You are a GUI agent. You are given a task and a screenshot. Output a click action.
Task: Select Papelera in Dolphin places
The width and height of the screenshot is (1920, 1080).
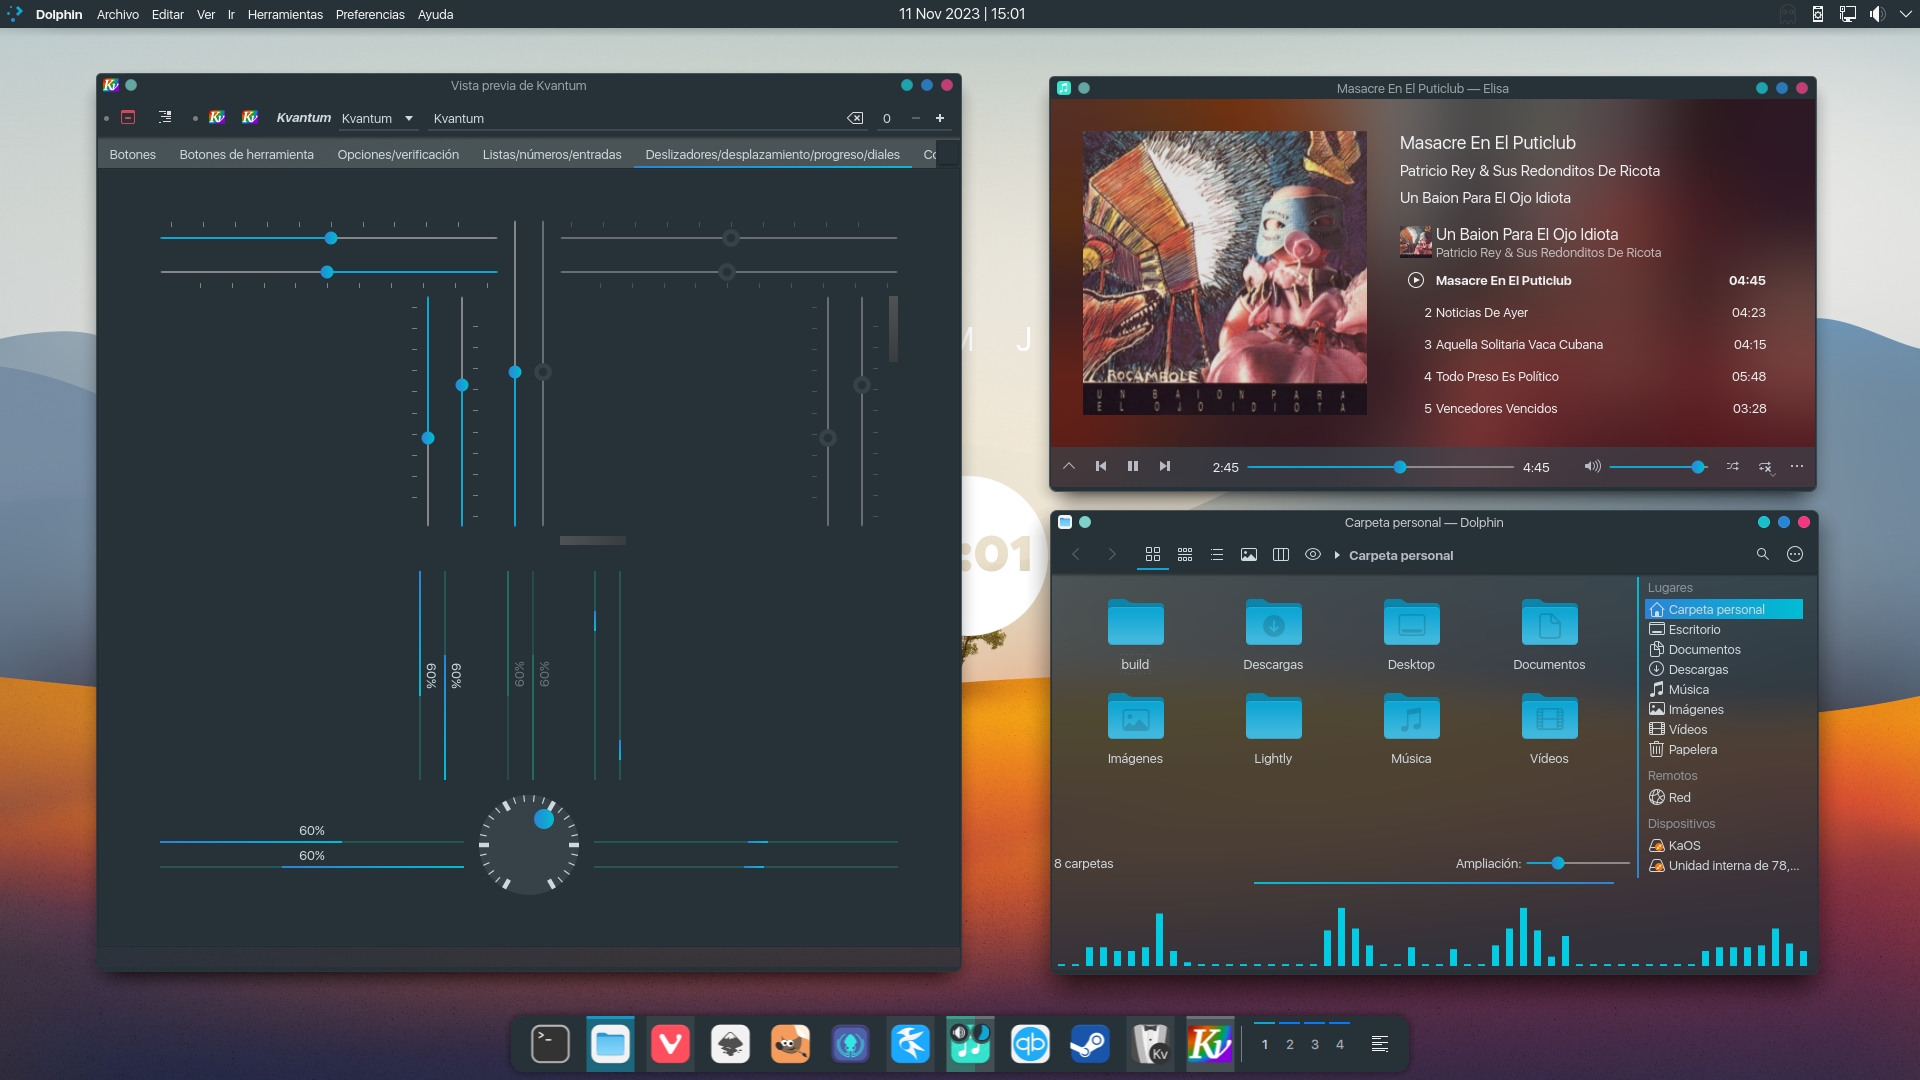[1724, 750]
